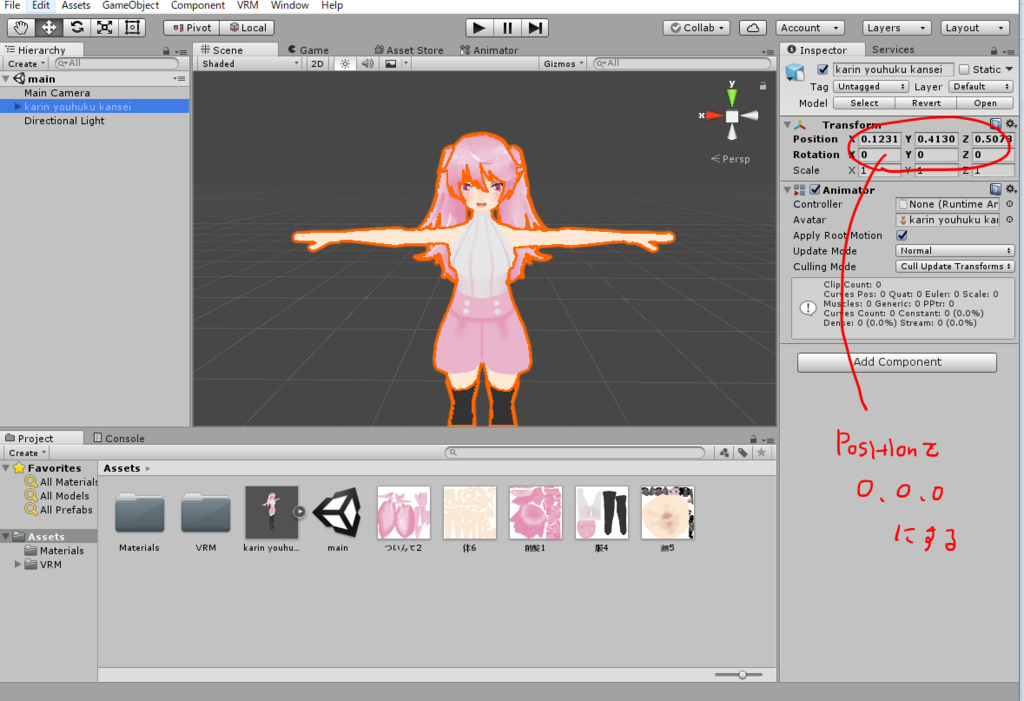Open the Culling Mode dropdown
Image resolution: width=1024 pixels, height=701 pixels.
coord(954,267)
